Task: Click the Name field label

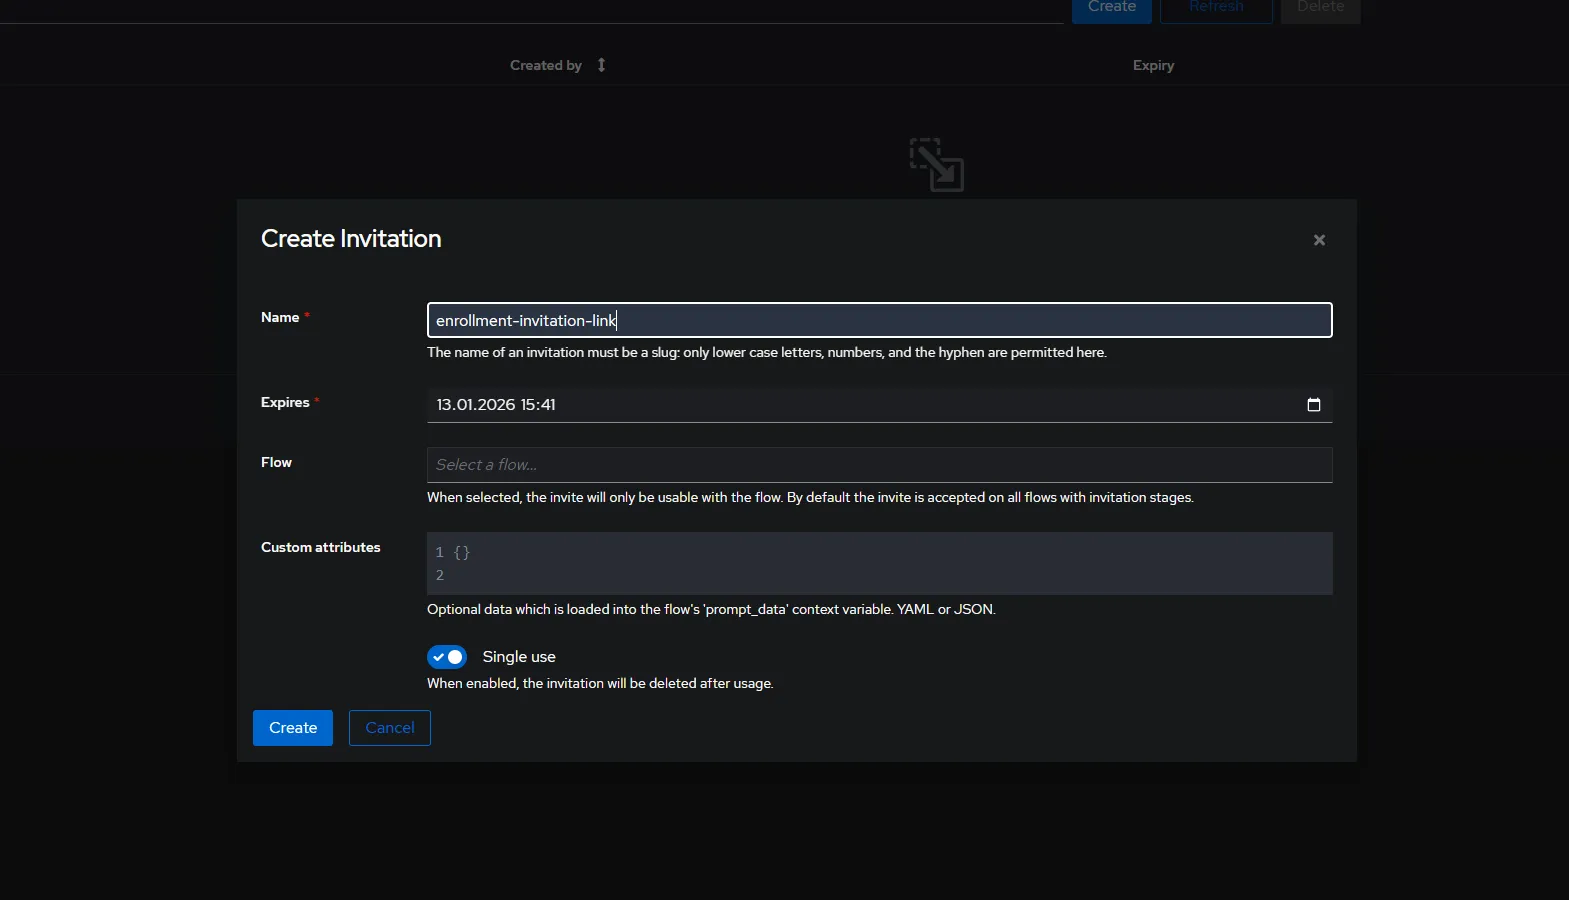Action: (280, 317)
